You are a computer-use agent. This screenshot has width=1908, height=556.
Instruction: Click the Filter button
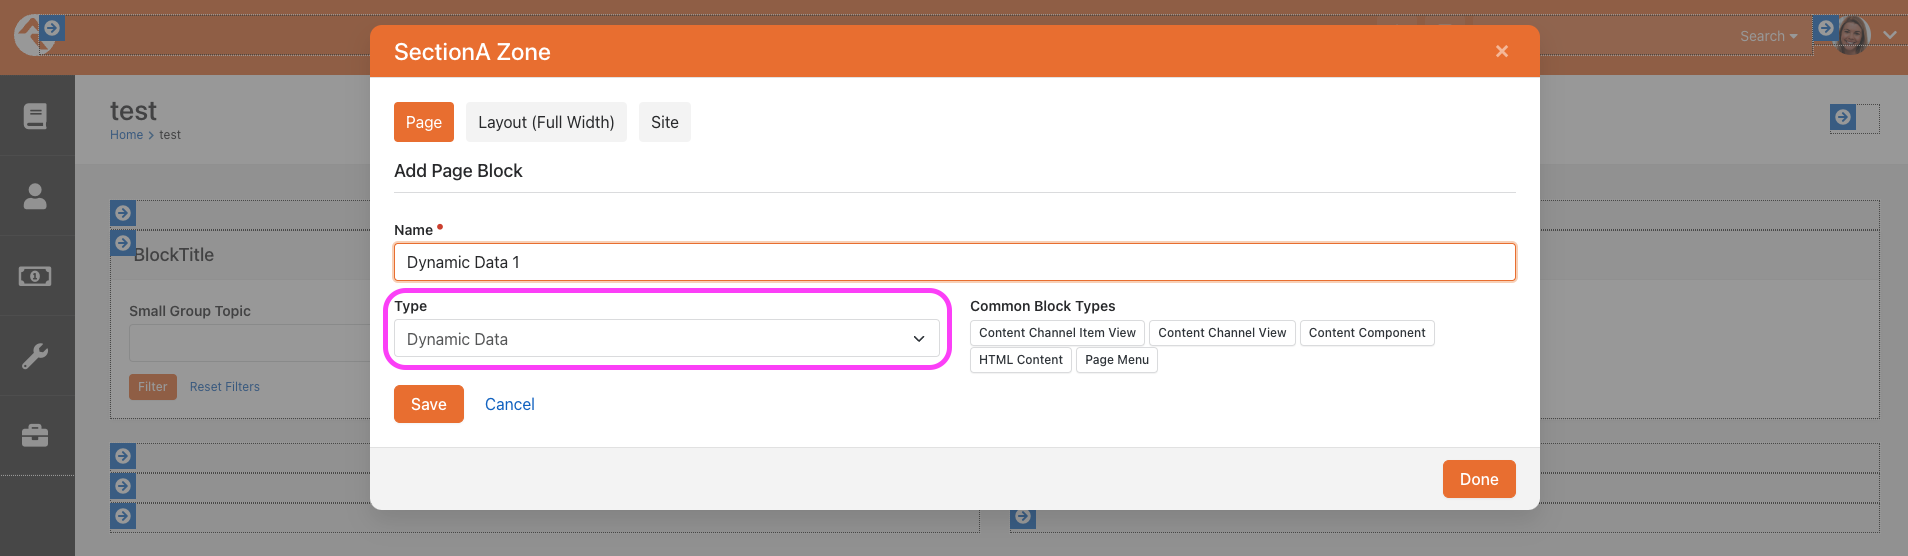pos(153,387)
